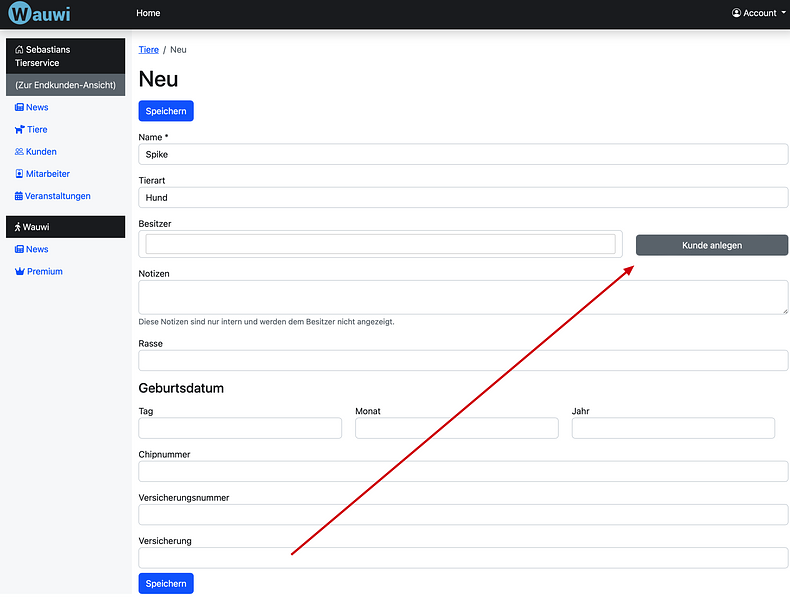Screen dimensions: 790x600
Task: Click the calendar icon next to Veranstaltungen
Action: pyautogui.click(x=19, y=196)
